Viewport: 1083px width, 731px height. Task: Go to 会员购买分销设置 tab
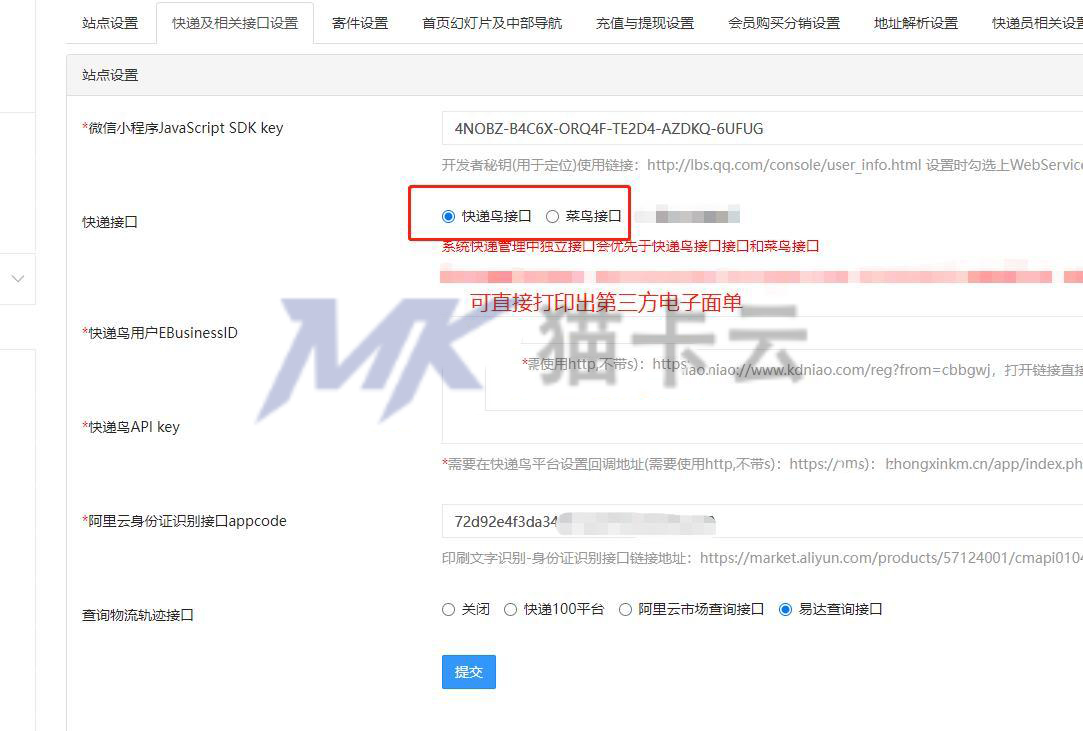(784, 23)
